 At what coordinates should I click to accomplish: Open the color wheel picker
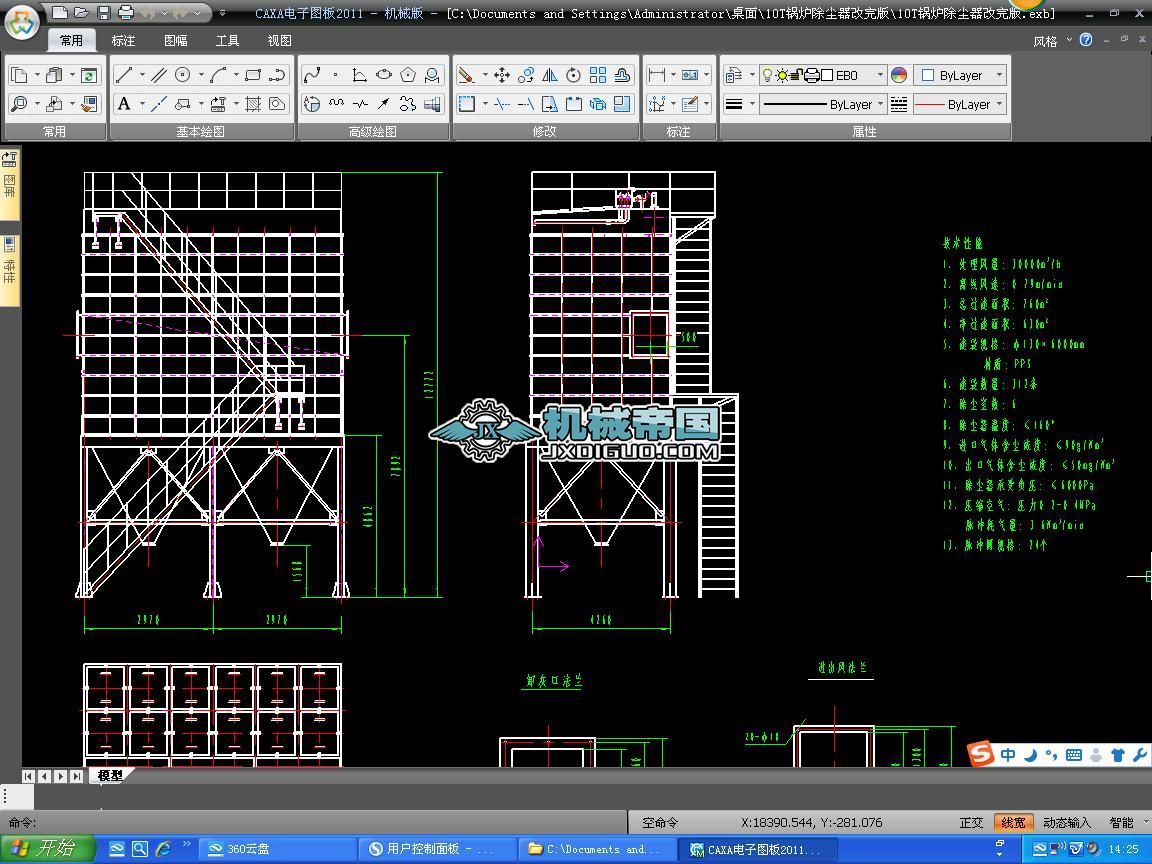[x=899, y=75]
